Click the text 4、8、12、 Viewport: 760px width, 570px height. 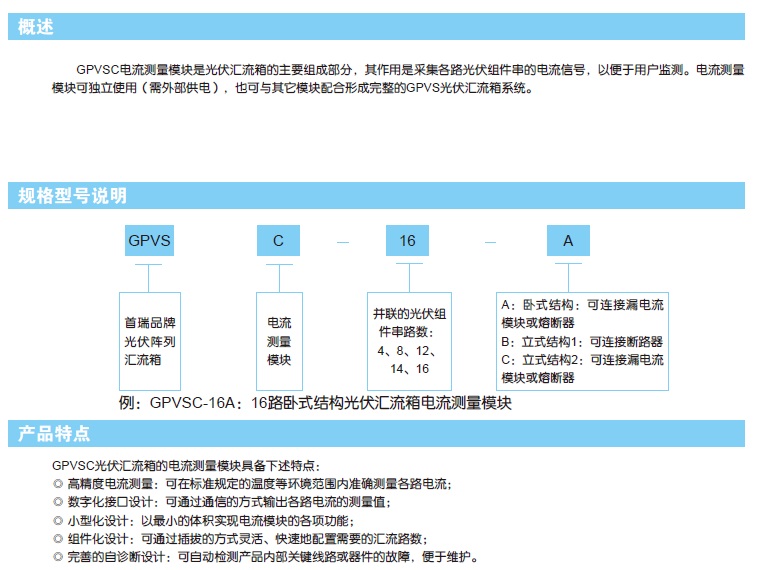pyautogui.click(x=407, y=350)
